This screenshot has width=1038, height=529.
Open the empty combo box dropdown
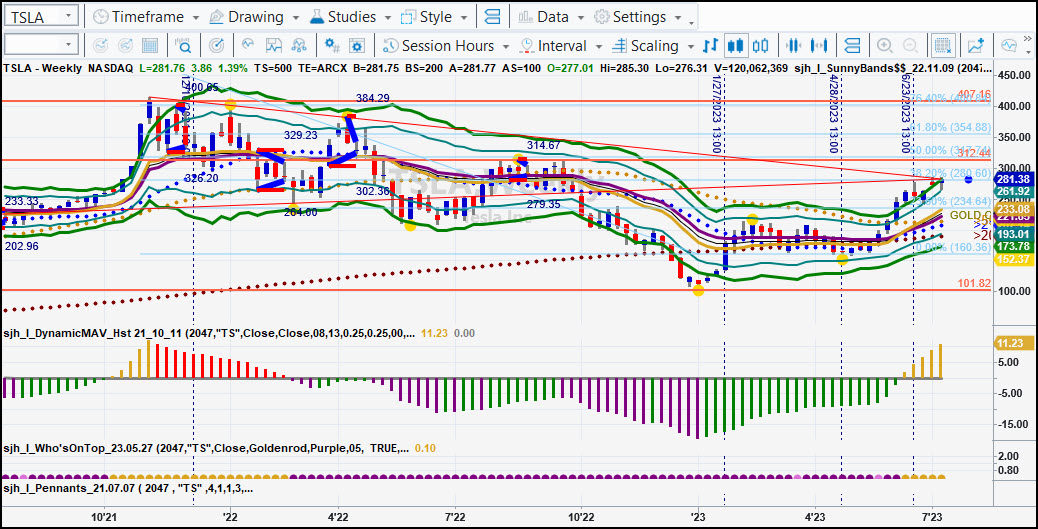click(x=70, y=46)
